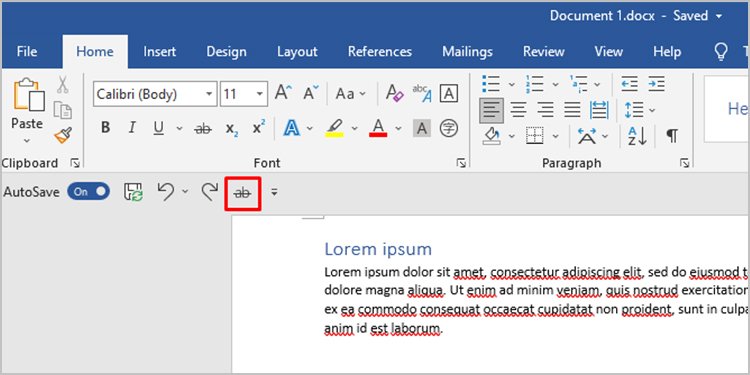Toggle underline formatting
750x375 pixels.
pos(158,128)
